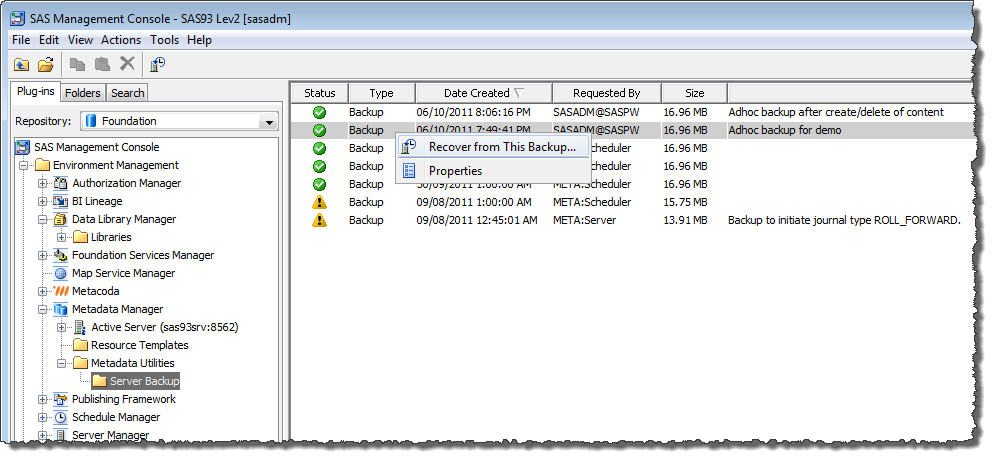This screenshot has width=994, height=460.
Task: Switch to the Search tab
Action: click(127, 93)
